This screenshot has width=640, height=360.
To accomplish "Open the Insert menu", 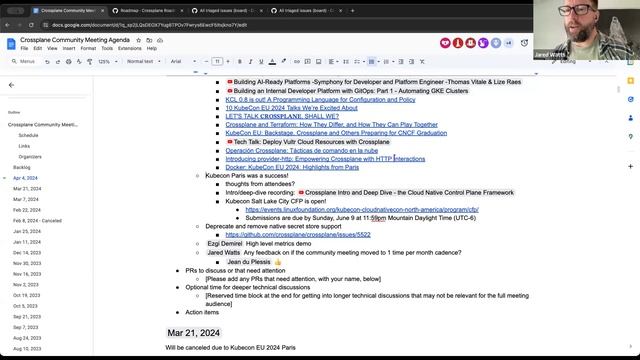I will pos(69,48).
